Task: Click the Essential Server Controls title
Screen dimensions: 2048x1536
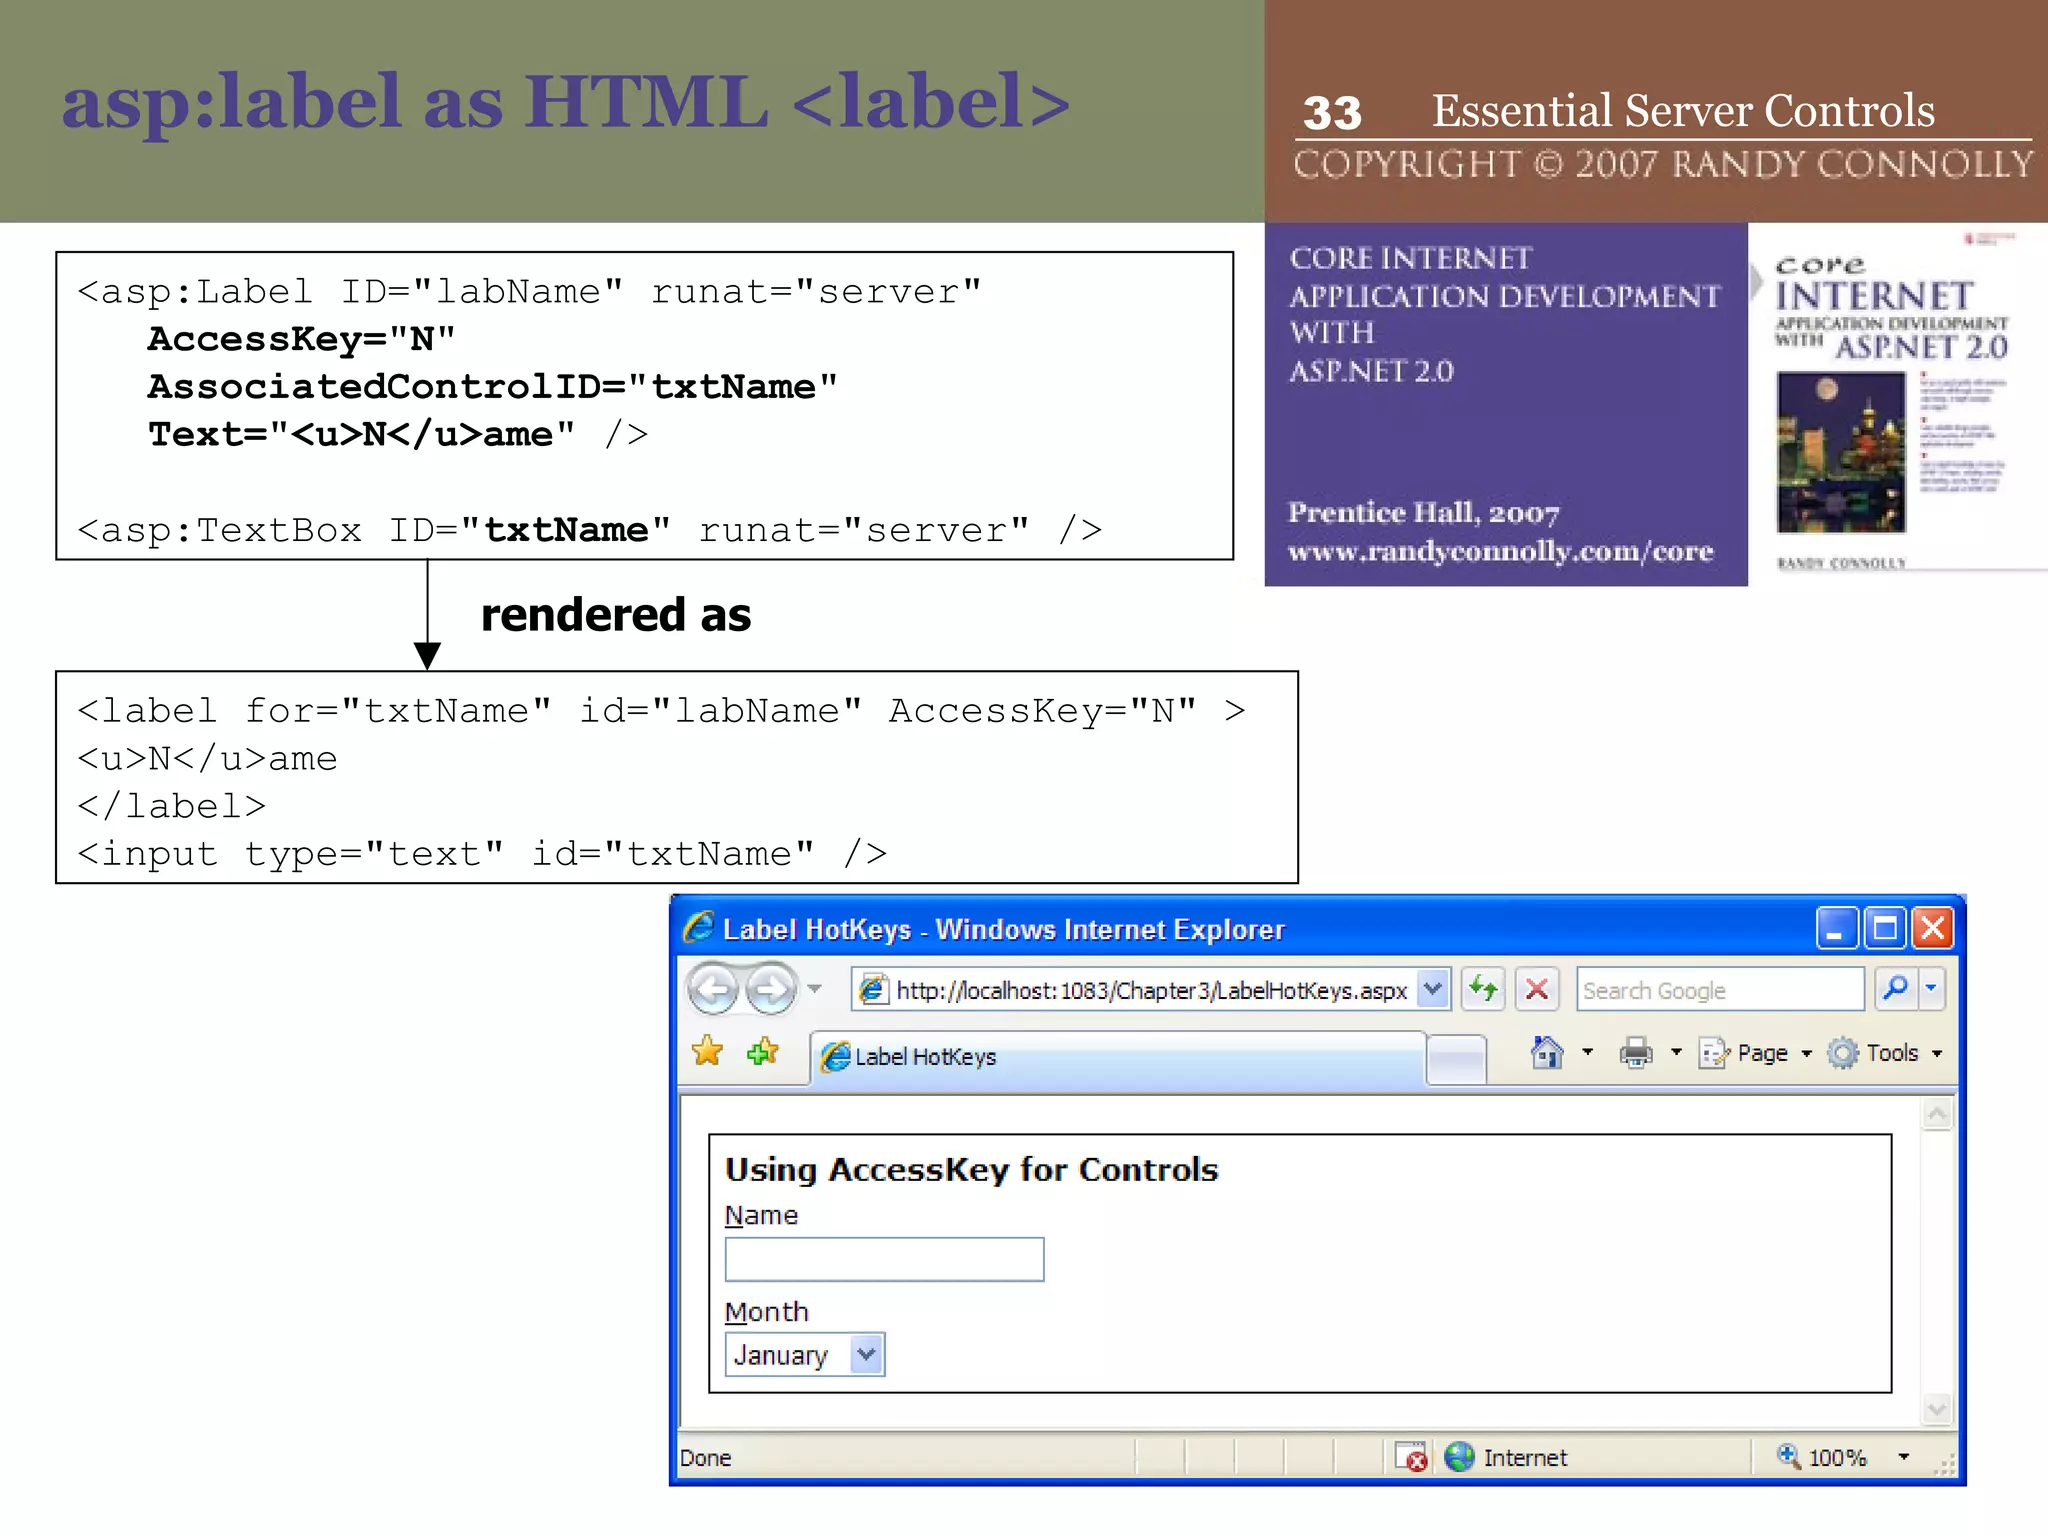Action: tap(1683, 110)
